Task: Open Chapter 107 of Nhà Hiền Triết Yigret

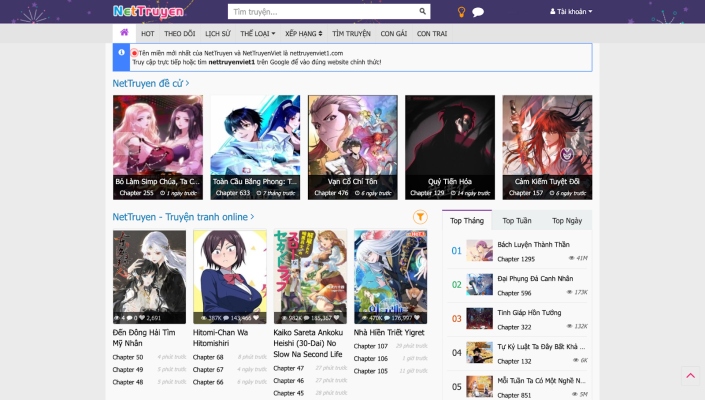Action: tap(370, 346)
